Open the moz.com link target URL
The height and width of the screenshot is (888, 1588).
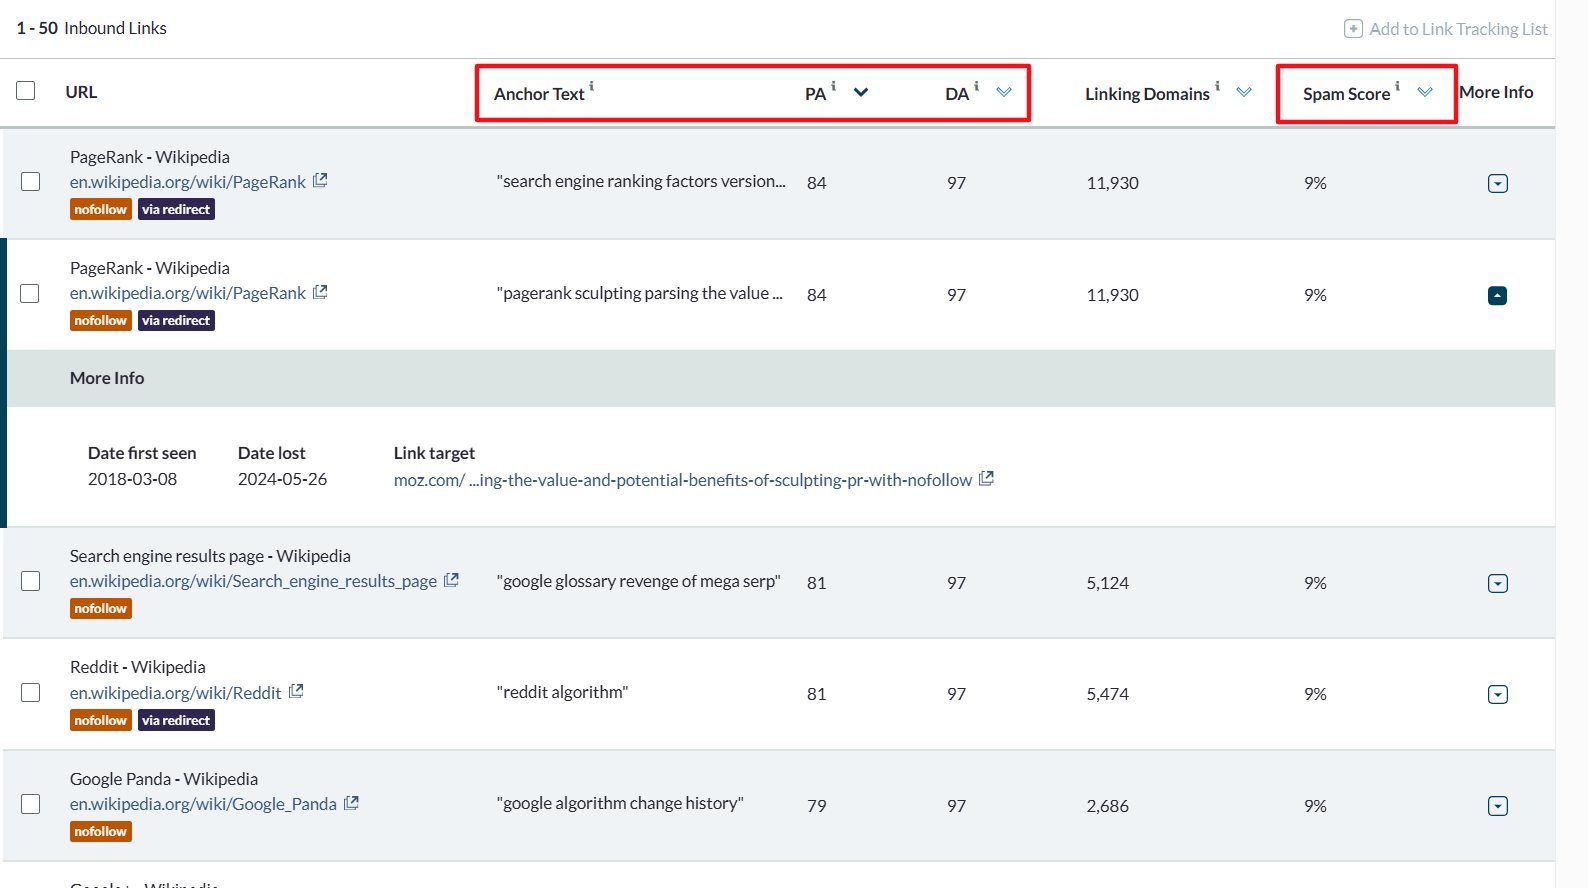[682, 480]
